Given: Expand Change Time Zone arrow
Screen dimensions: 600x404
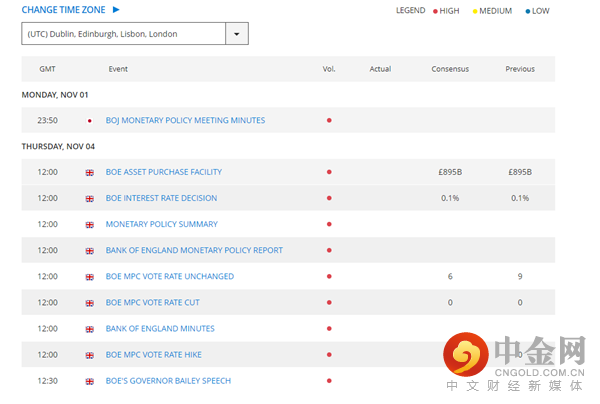Looking at the screenshot, I should coord(116,10).
